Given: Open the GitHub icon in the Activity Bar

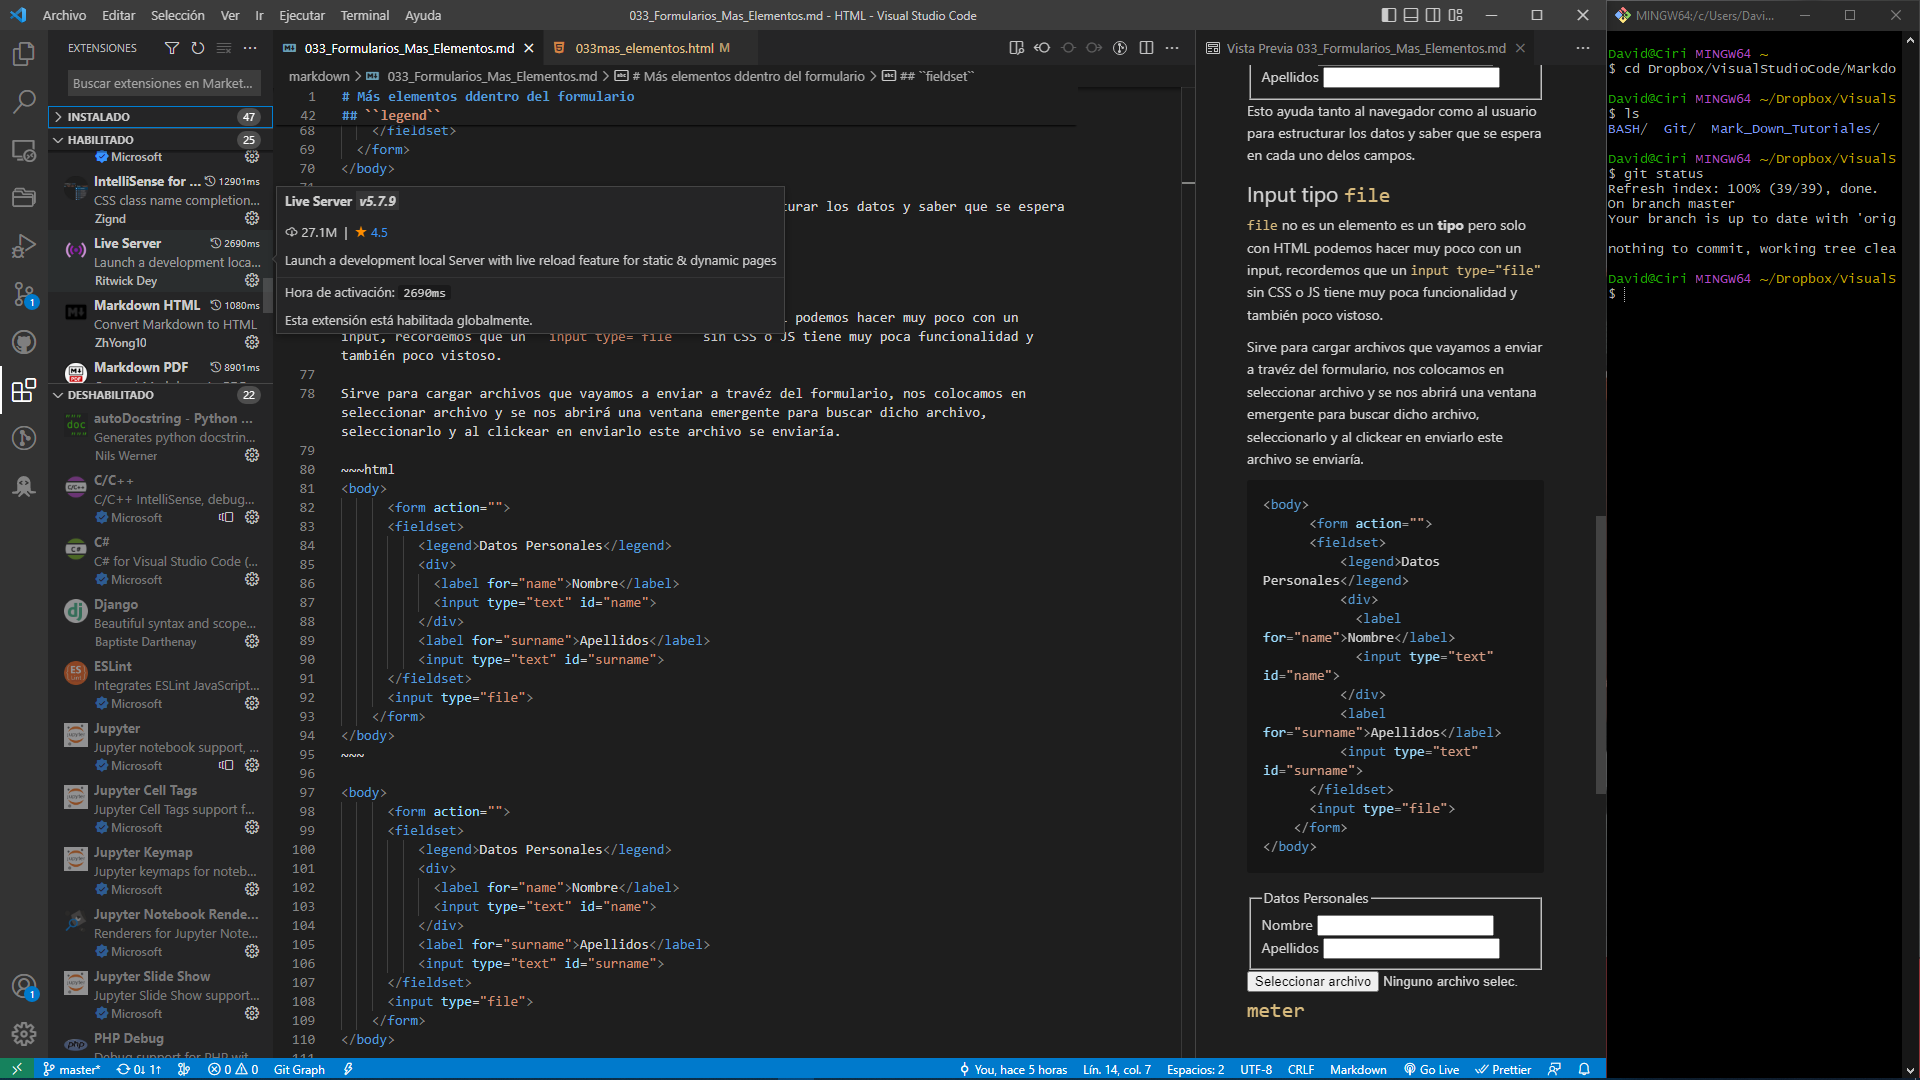Looking at the screenshot, I should pos(24,342).
